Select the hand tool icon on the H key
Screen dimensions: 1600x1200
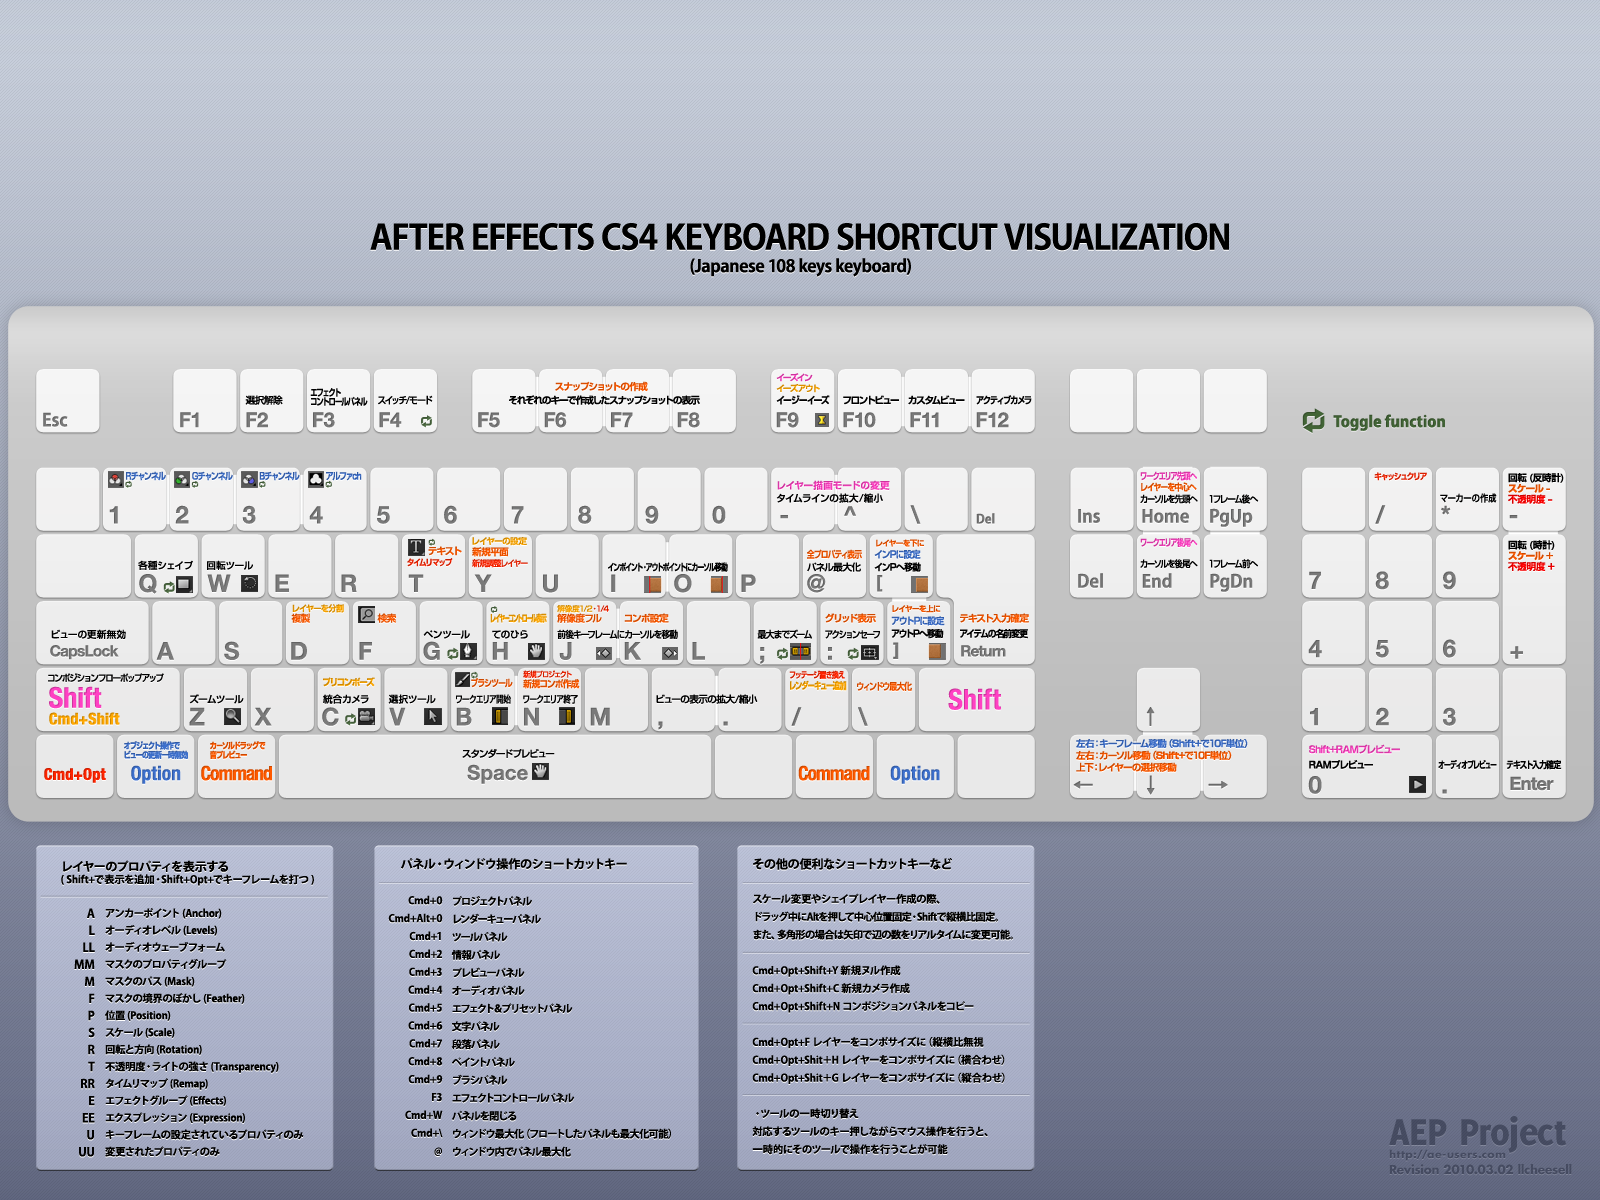pos(536,651)
